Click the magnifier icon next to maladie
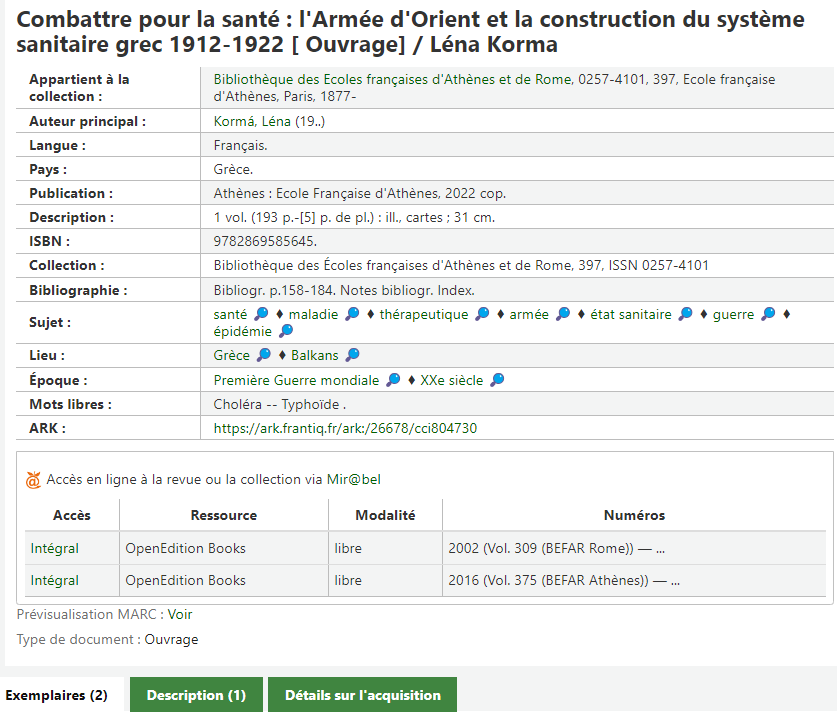Image resolution: width=837 pixels, height=713 pixels. coord(352,314)
